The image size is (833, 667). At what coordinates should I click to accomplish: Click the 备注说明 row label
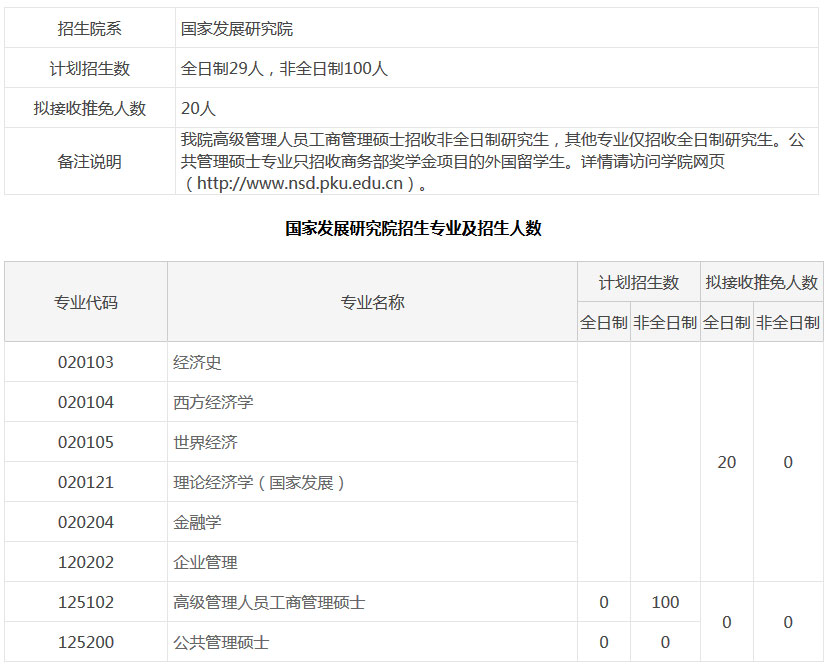click(90, 161)
